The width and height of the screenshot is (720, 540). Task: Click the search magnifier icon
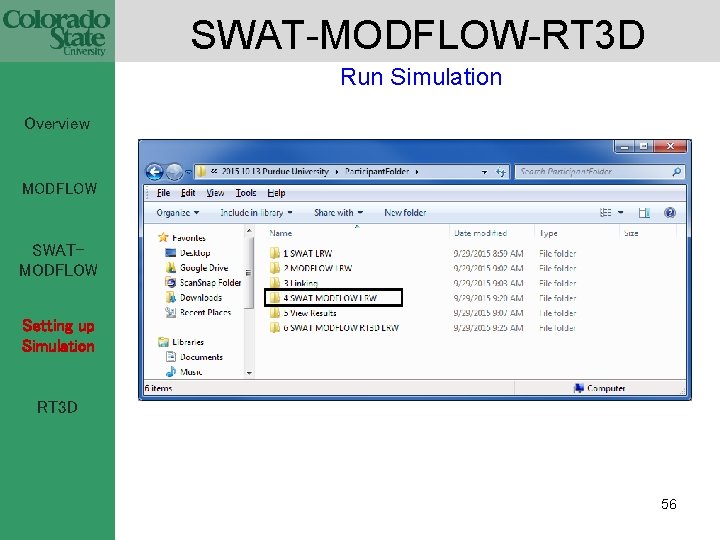[x=676, y=172]
